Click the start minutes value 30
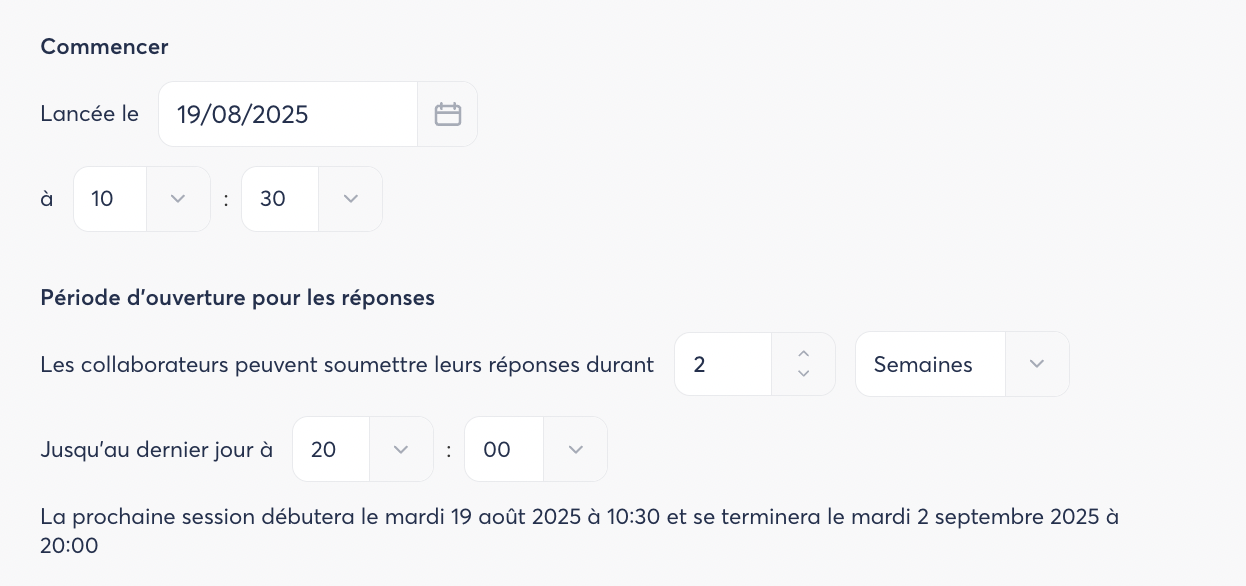This screenshot has height=586, width=1246. pos(279,199)
